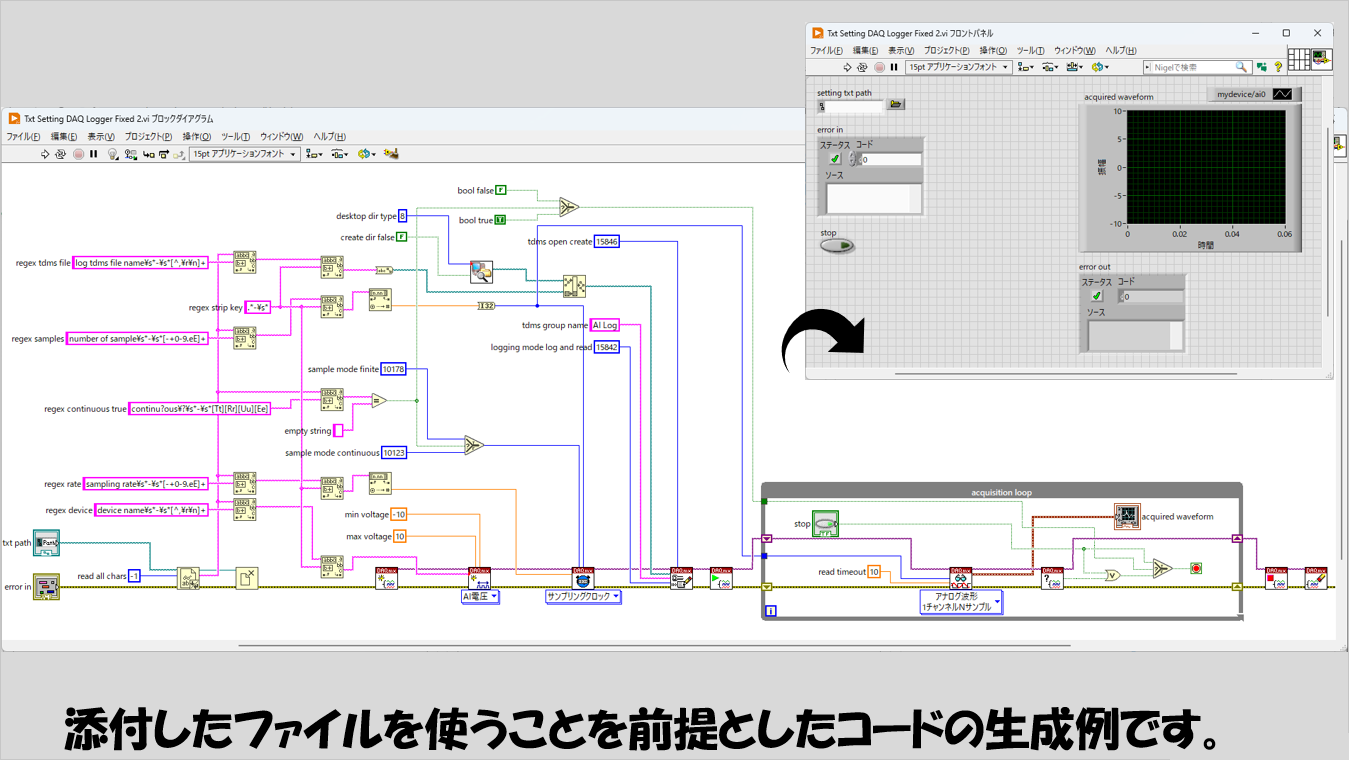Click the Close File node on diagram

(x=248, y=578)
